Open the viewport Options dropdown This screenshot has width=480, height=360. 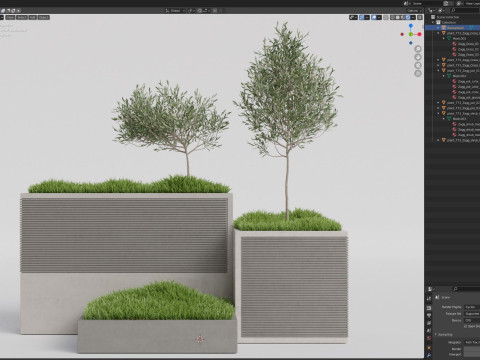(415, 11)
